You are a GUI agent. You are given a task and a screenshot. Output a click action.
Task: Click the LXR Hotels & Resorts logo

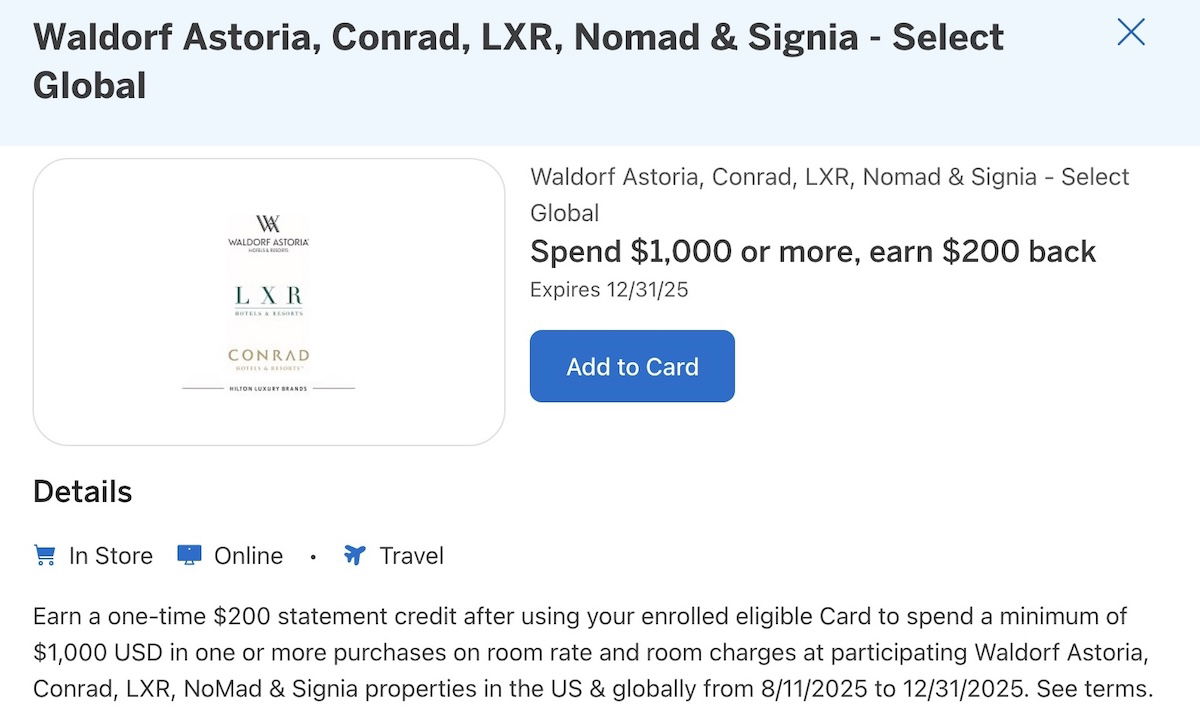[x=268, y=300]
